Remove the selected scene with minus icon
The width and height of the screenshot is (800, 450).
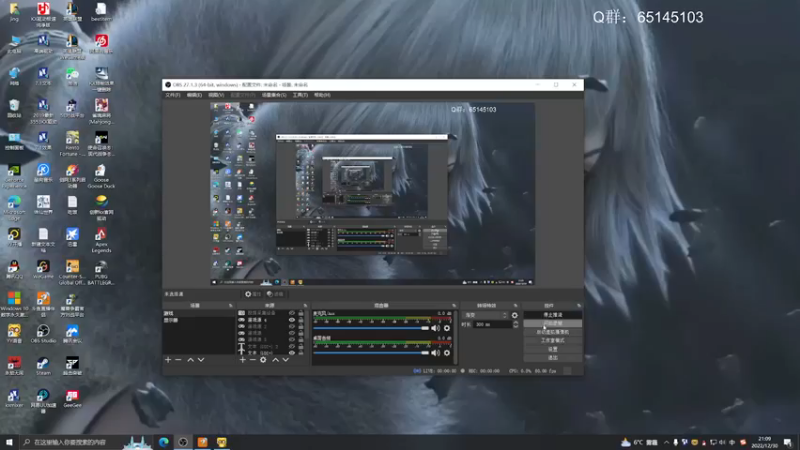[x=178, y=360]
